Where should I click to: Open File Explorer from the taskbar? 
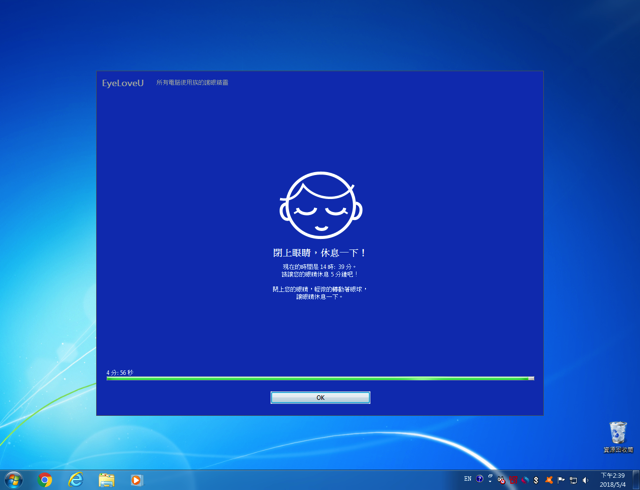[x=106, y=480]
